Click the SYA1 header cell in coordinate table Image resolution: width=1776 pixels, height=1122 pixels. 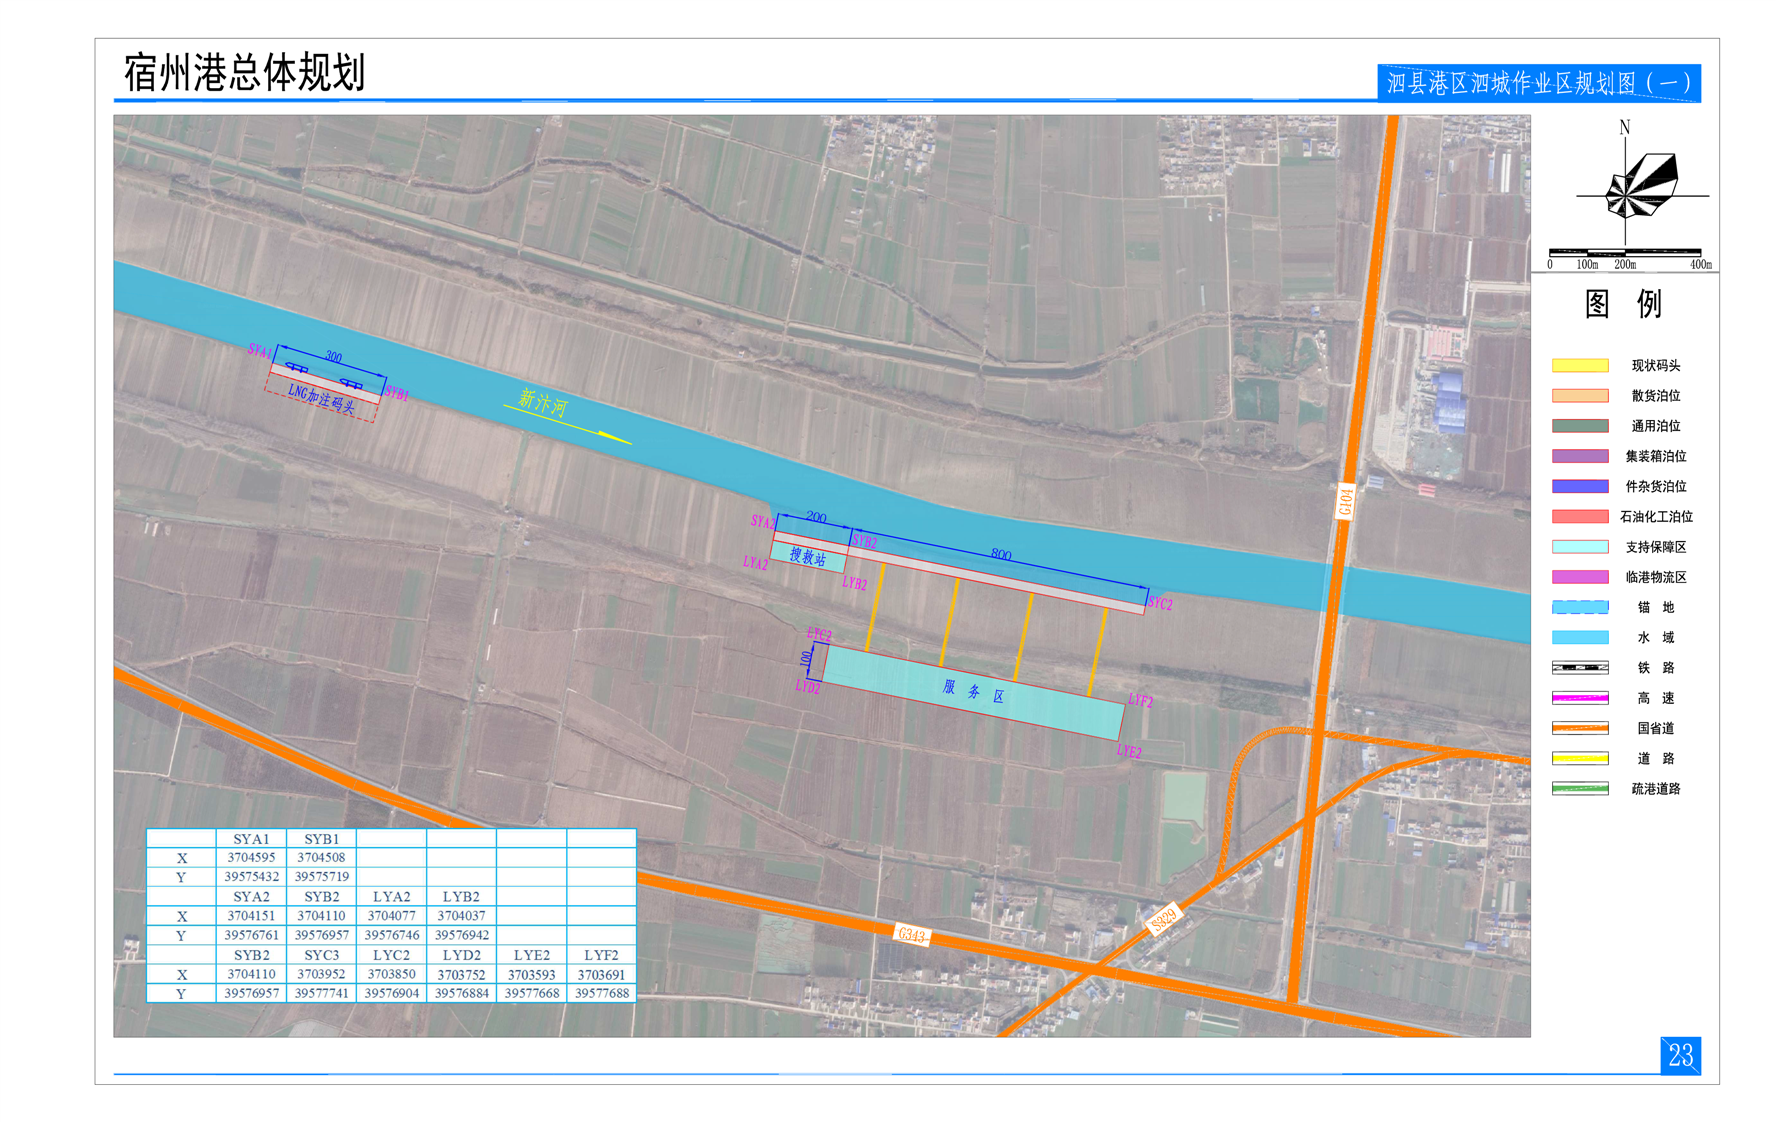(251, 839)
